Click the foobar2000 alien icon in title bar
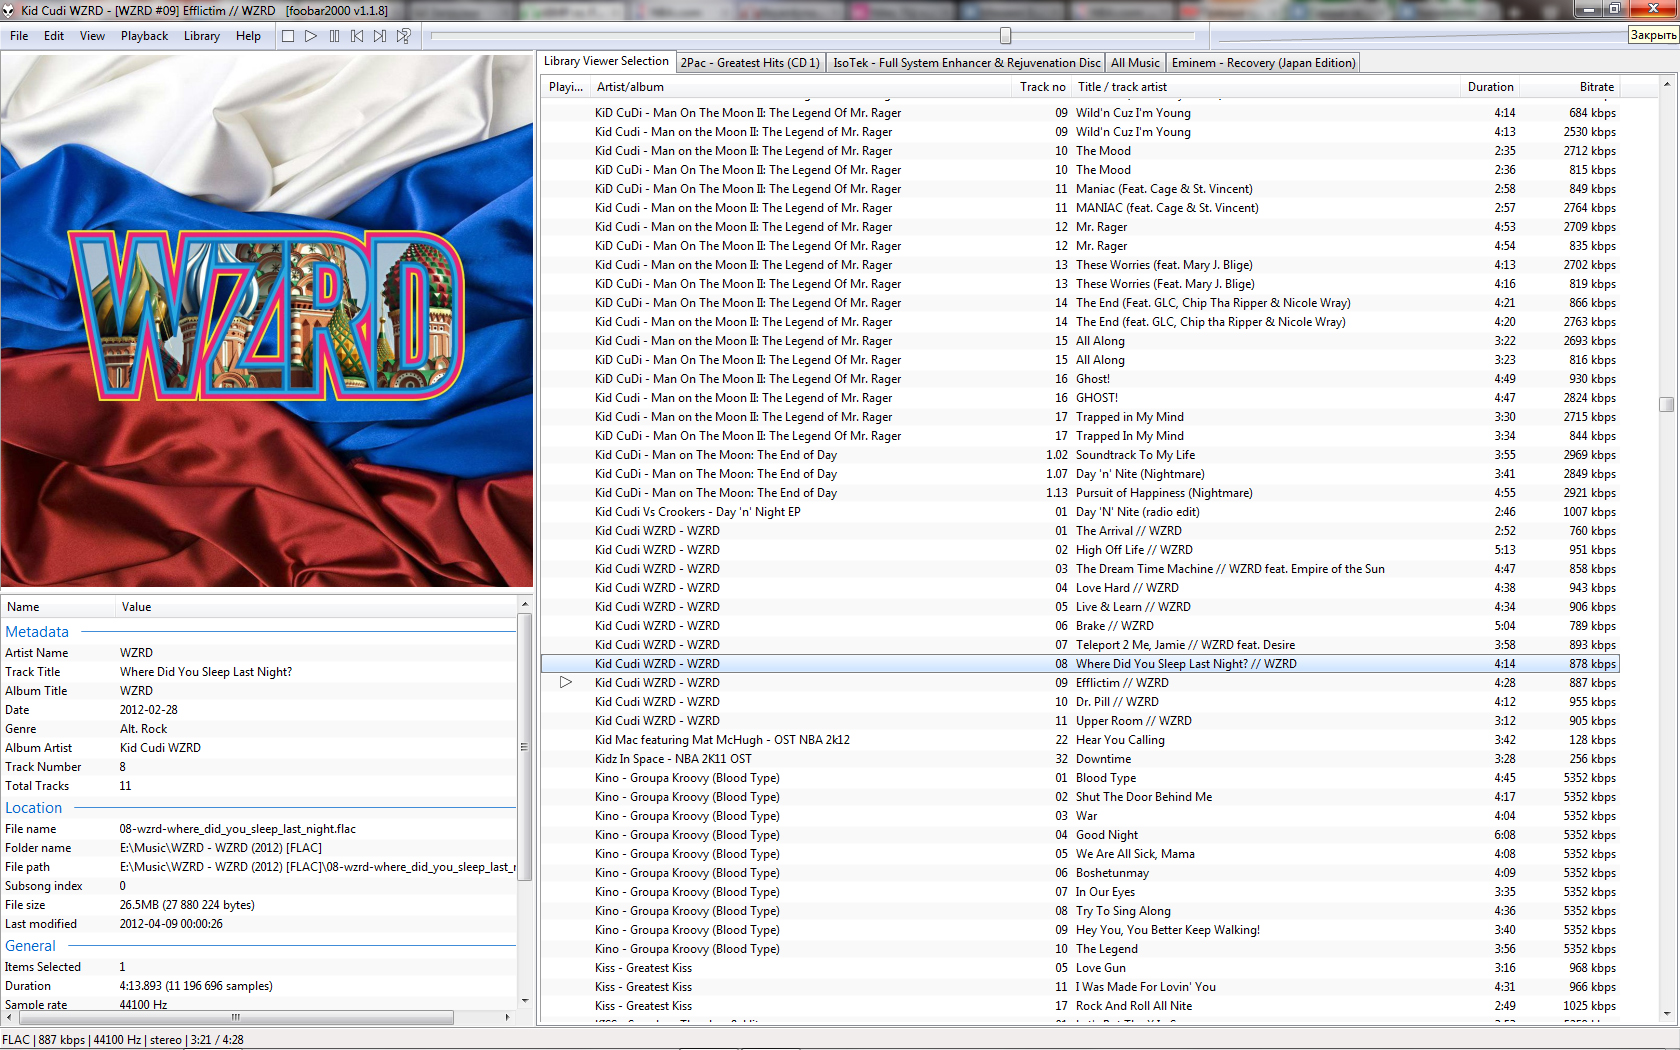Viewport: 1680px width, 1050px height. click(x=9, y=10)
